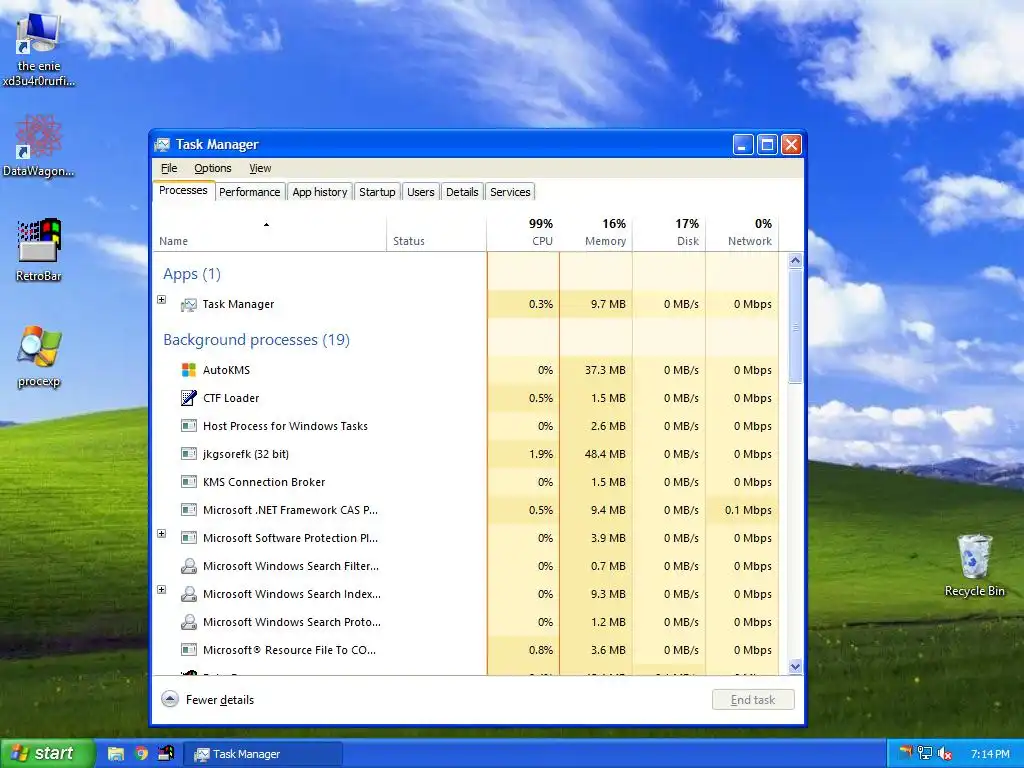Click the Task Manager title bar icon
The image size is (1024, 768).
point(162,144)
